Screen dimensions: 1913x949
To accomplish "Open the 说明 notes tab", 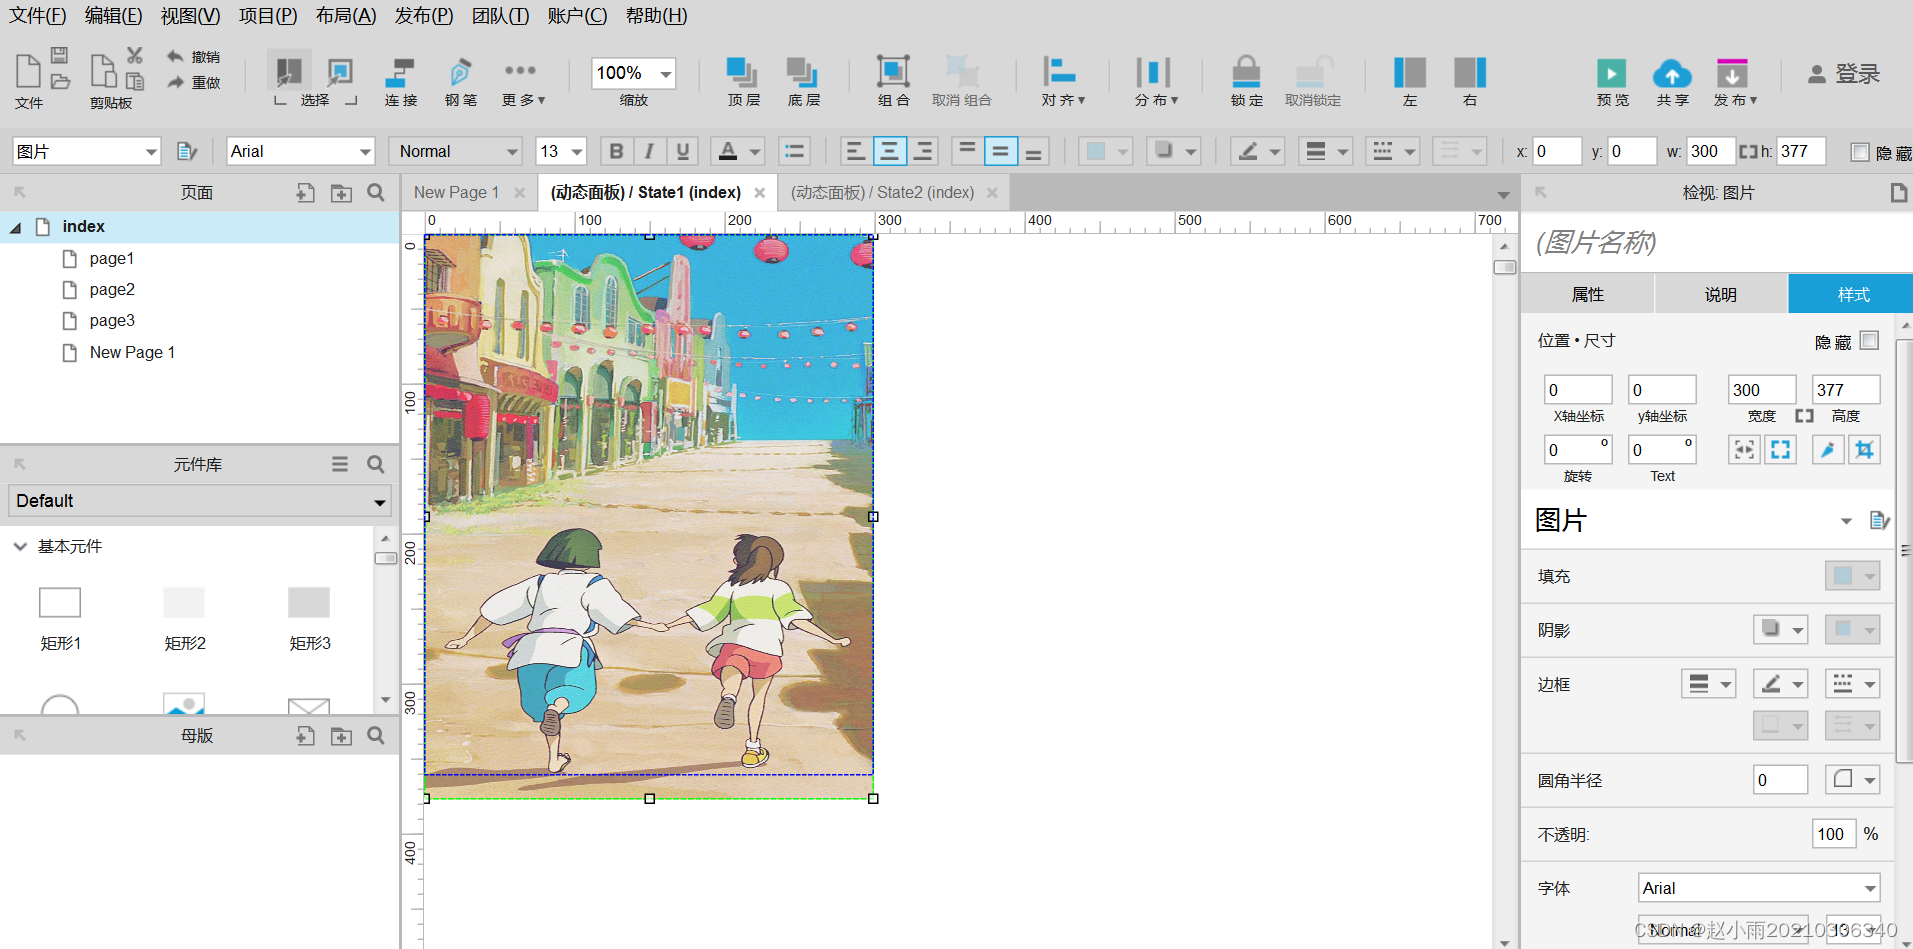I will tap(1721, 294).
